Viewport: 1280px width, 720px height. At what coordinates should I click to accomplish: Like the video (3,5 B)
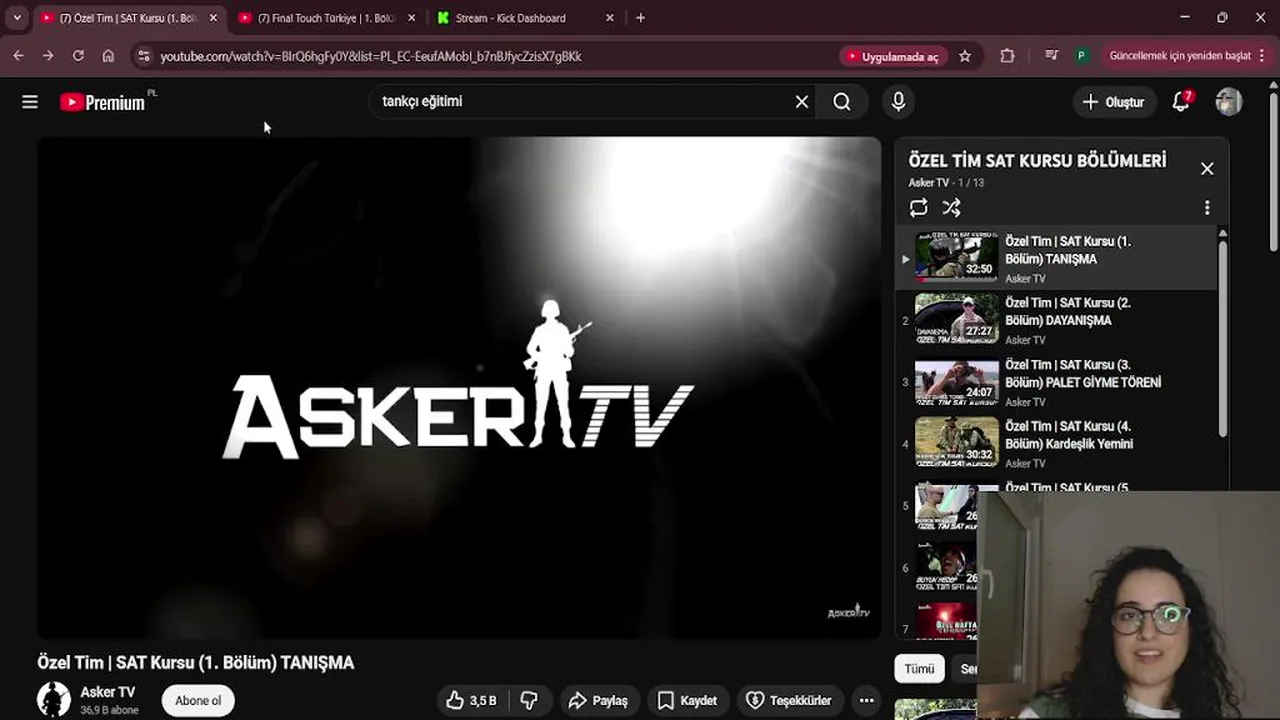(x=472, y=700)
